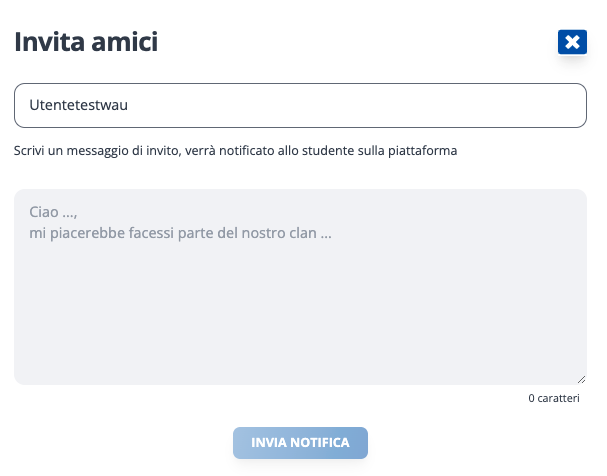The height and width of the screenshot is (476, 607).
Task: Click the "mi piacerebbe facessi parte" placeholder line
Action: click(x=180, y=233)
